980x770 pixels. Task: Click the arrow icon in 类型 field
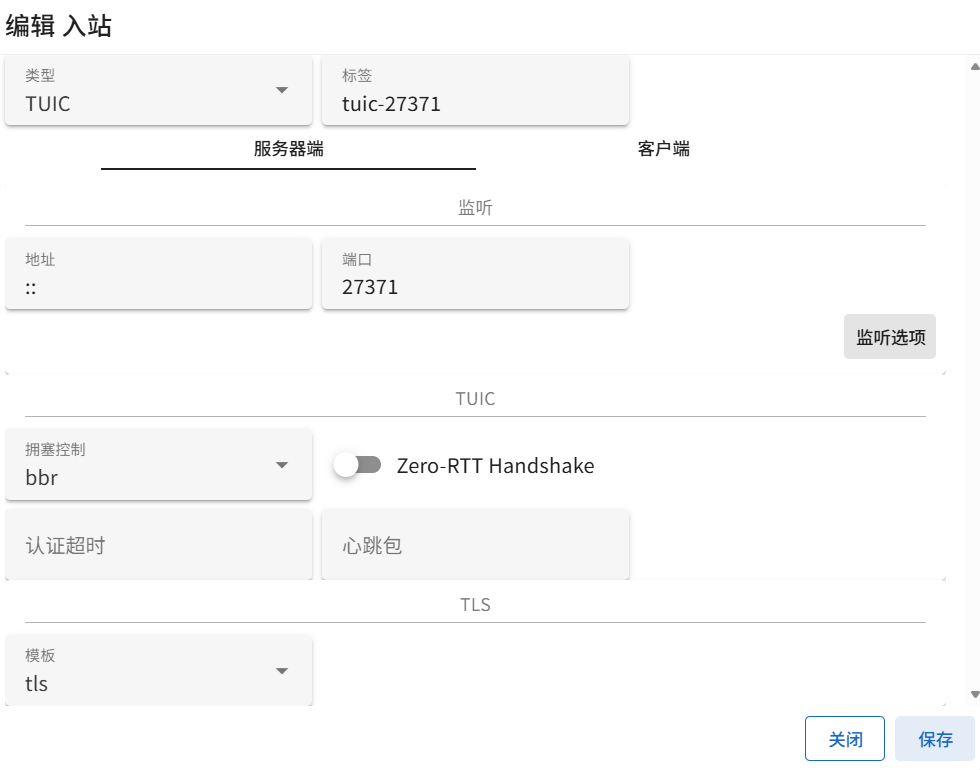282,90
